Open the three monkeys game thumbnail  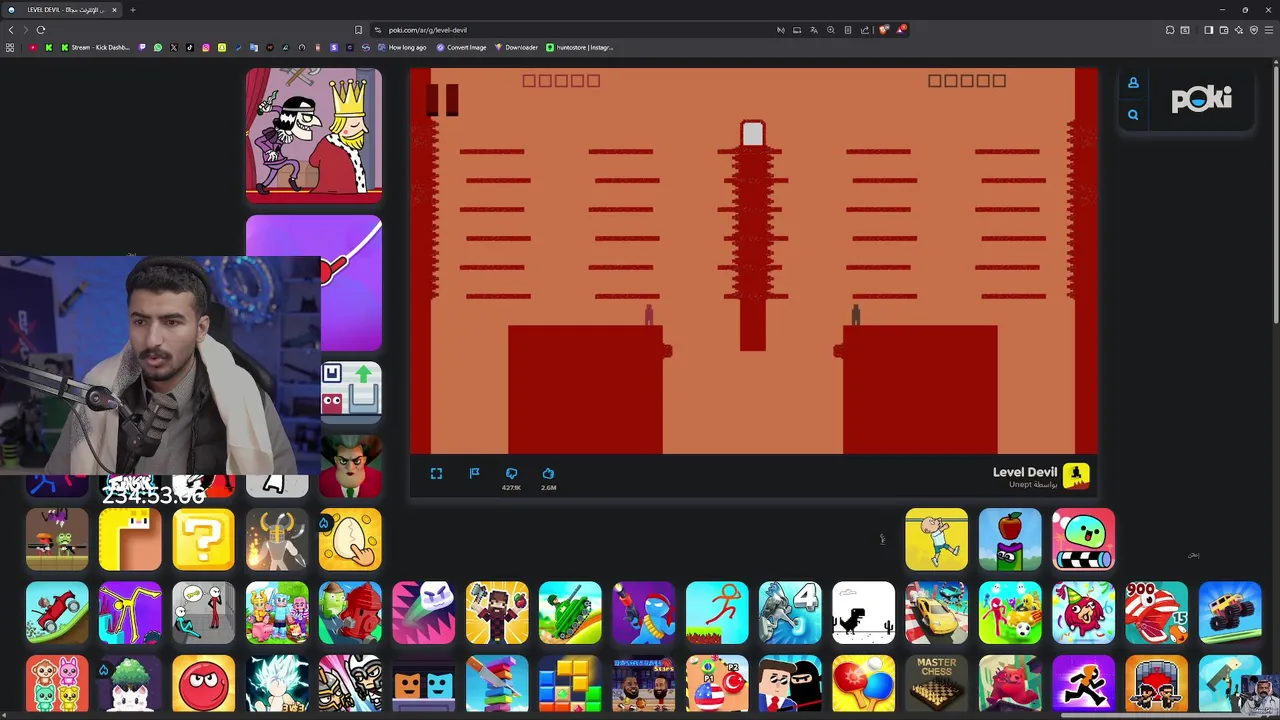57,685
